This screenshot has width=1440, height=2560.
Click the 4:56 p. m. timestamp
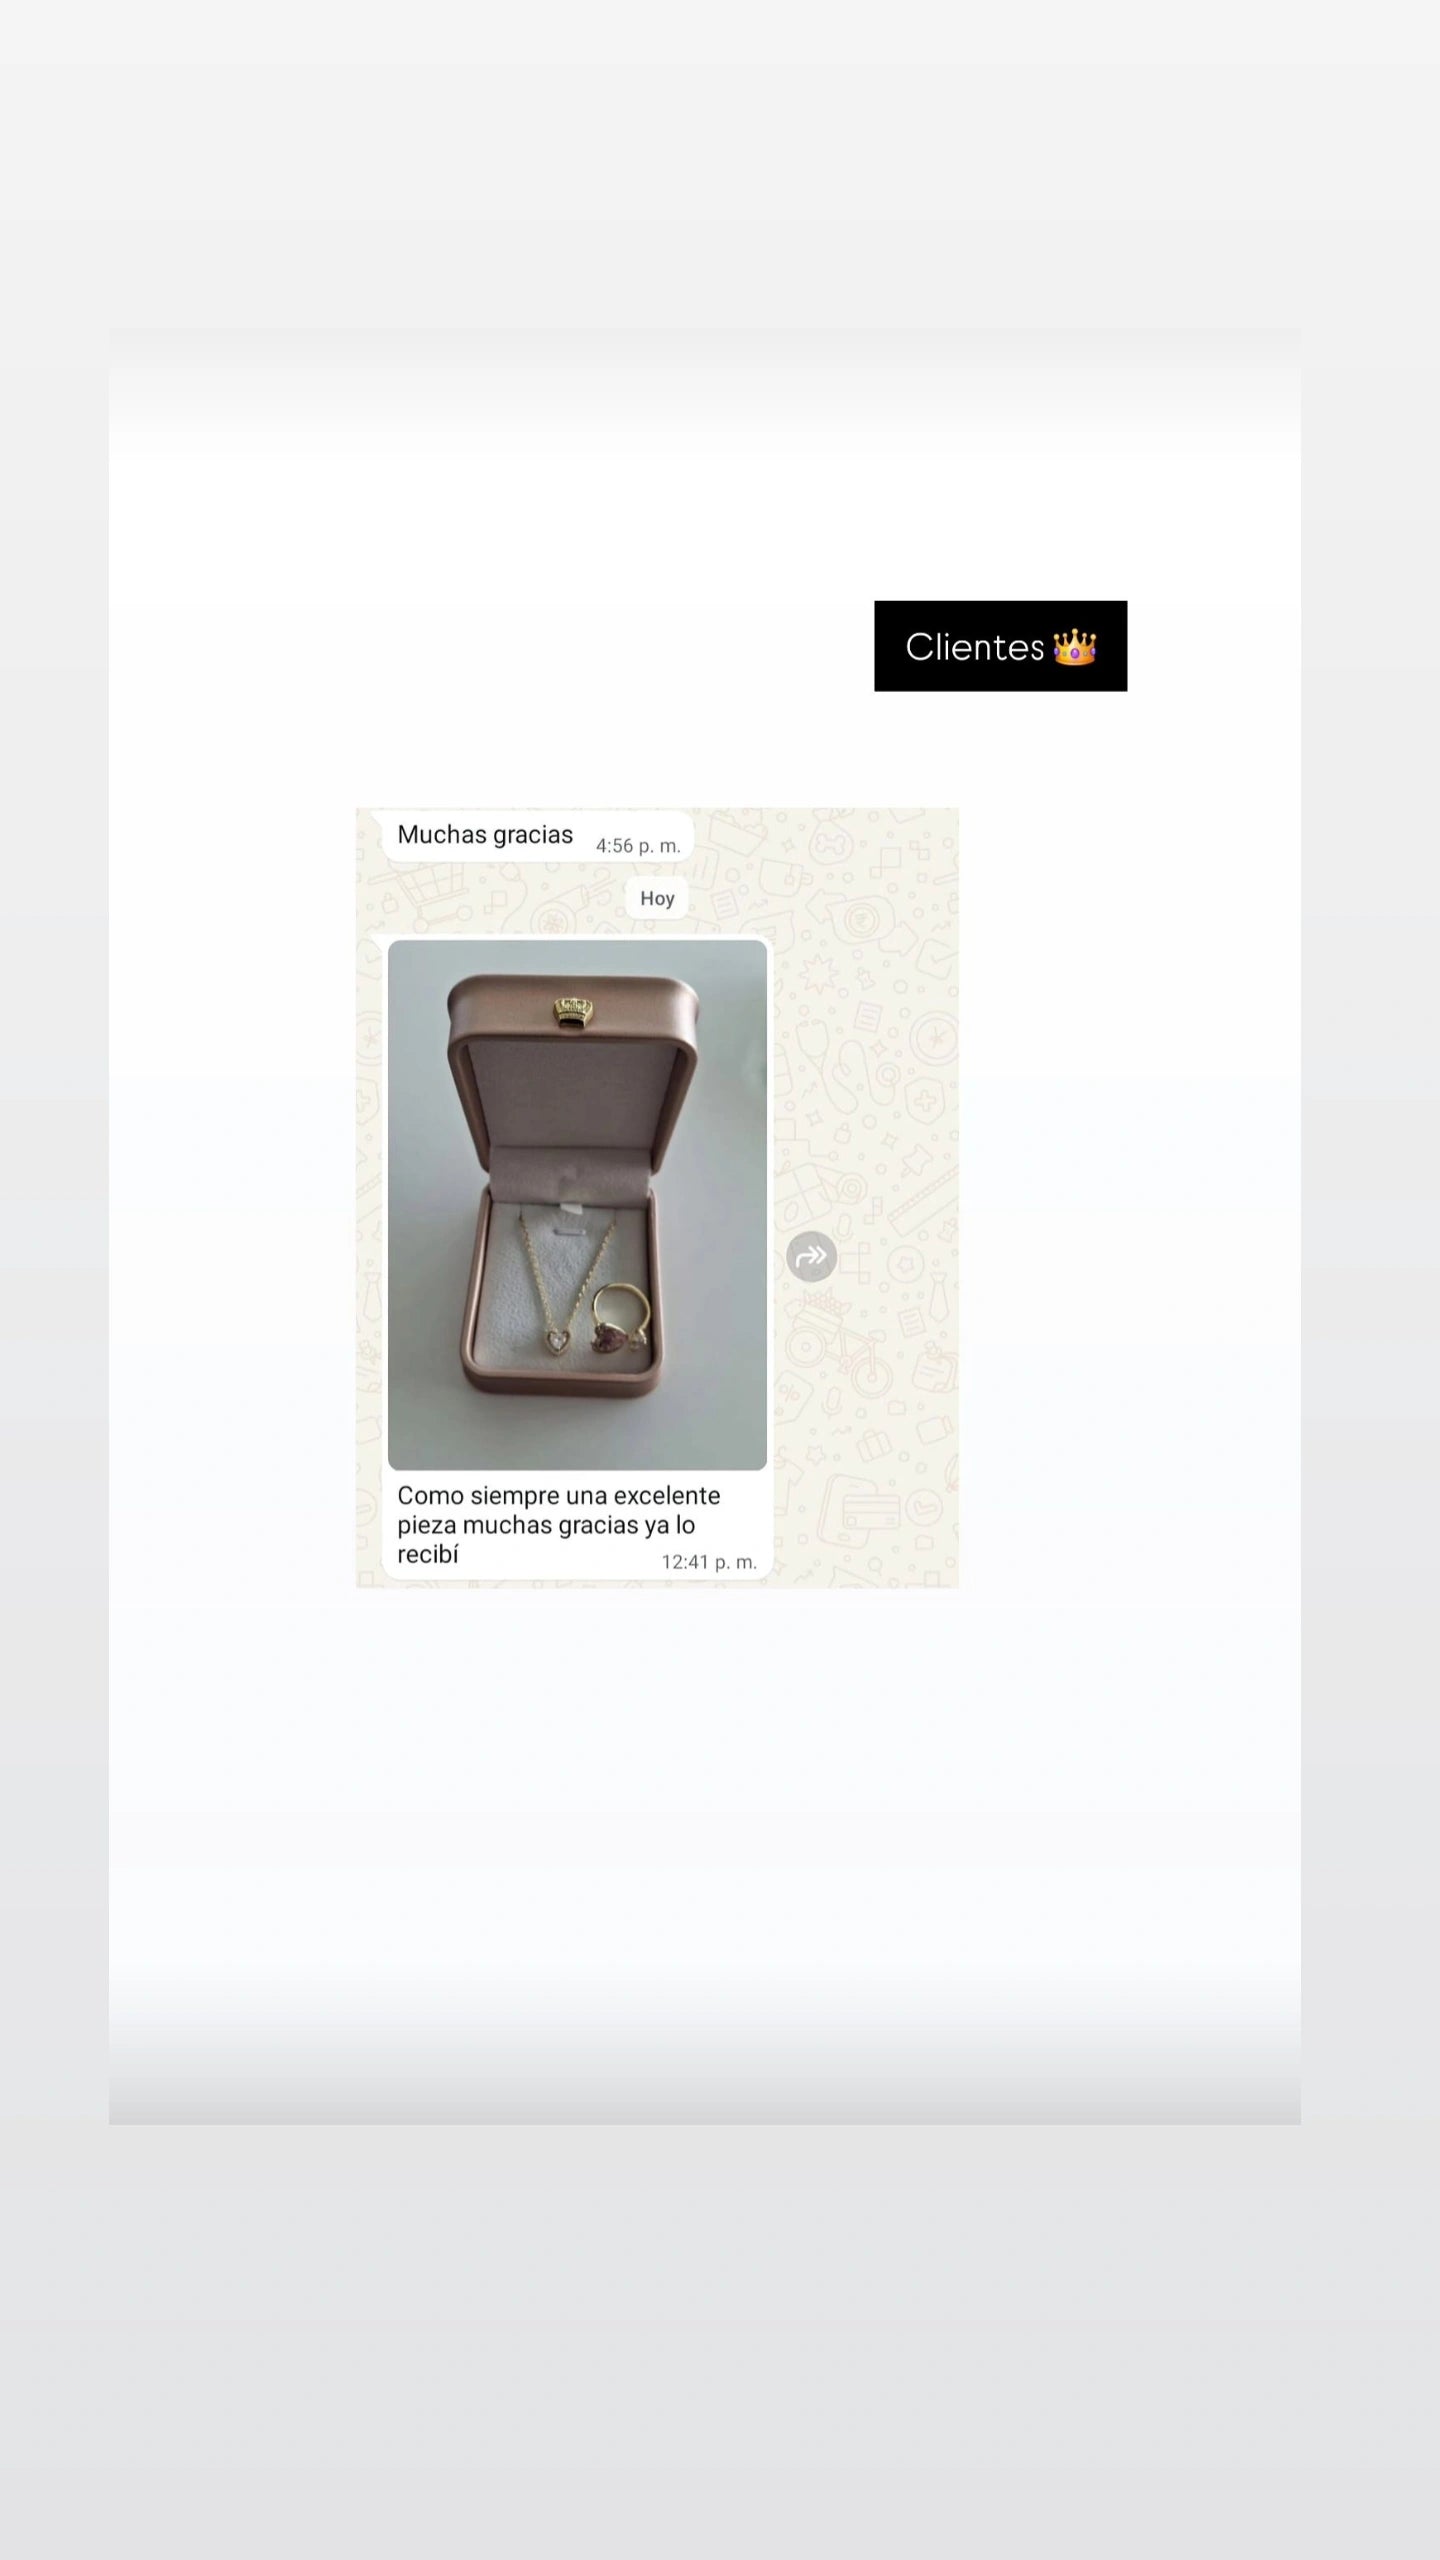click(x=638, y=846)
